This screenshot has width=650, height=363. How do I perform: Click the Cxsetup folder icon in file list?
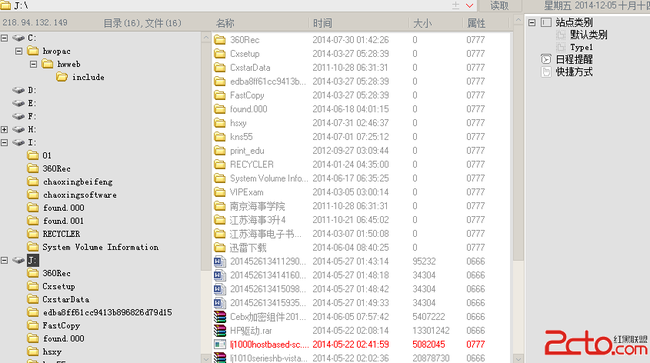[220, 53]
